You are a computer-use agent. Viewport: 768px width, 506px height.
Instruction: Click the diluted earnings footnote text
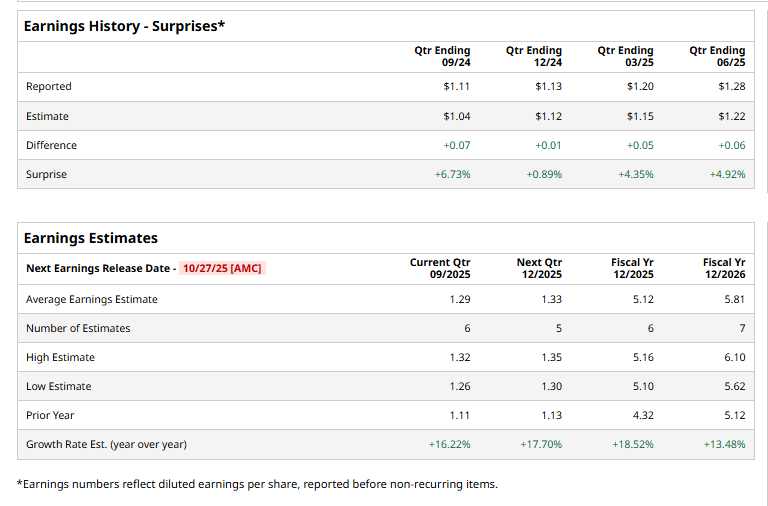coord(257,484)
